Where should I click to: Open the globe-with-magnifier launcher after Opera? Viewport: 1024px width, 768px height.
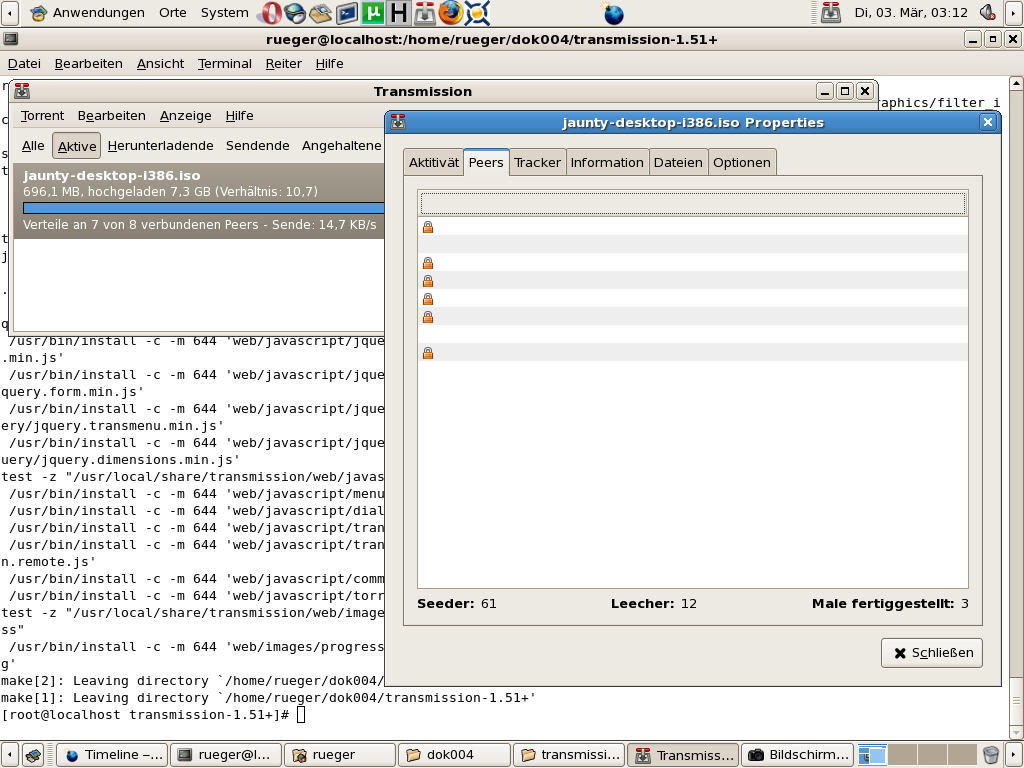point(295,12)
